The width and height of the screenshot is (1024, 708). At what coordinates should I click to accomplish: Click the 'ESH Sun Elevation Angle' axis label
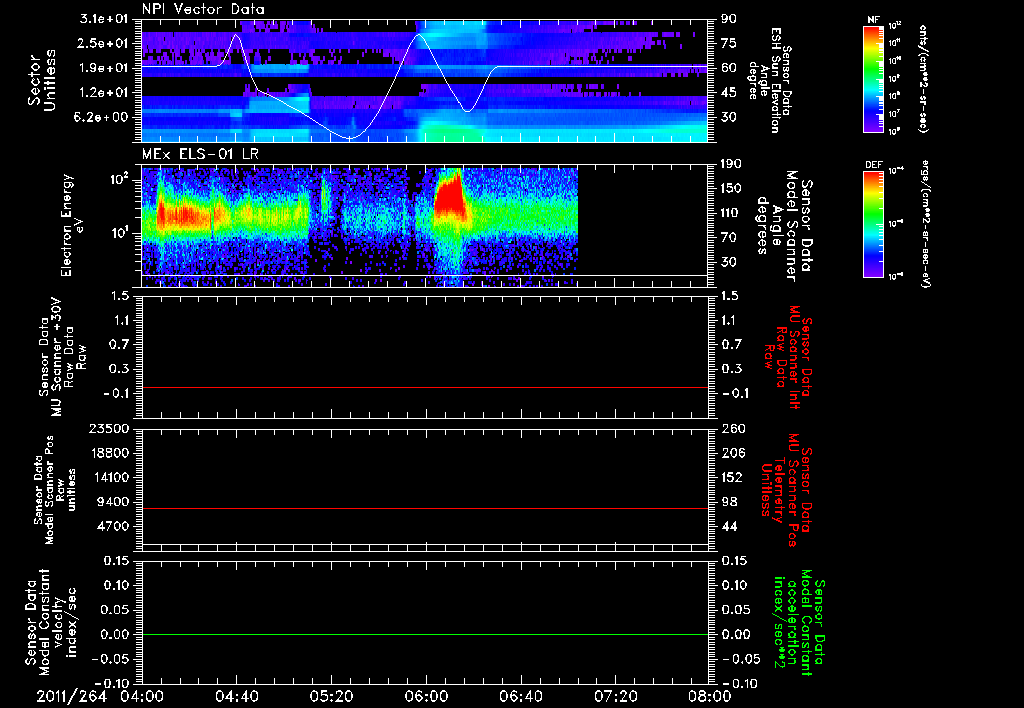click(770, 80)
